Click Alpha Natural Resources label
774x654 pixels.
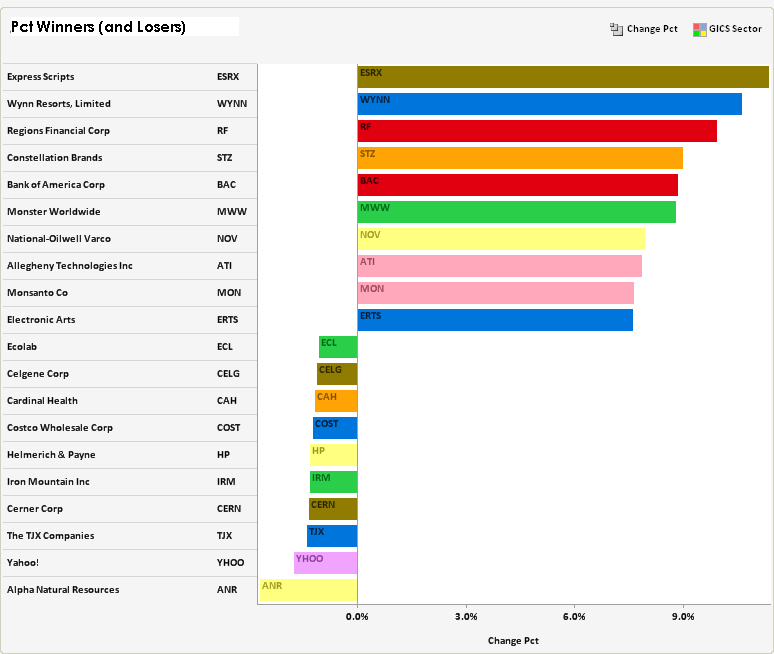click(x=63, y=590)
